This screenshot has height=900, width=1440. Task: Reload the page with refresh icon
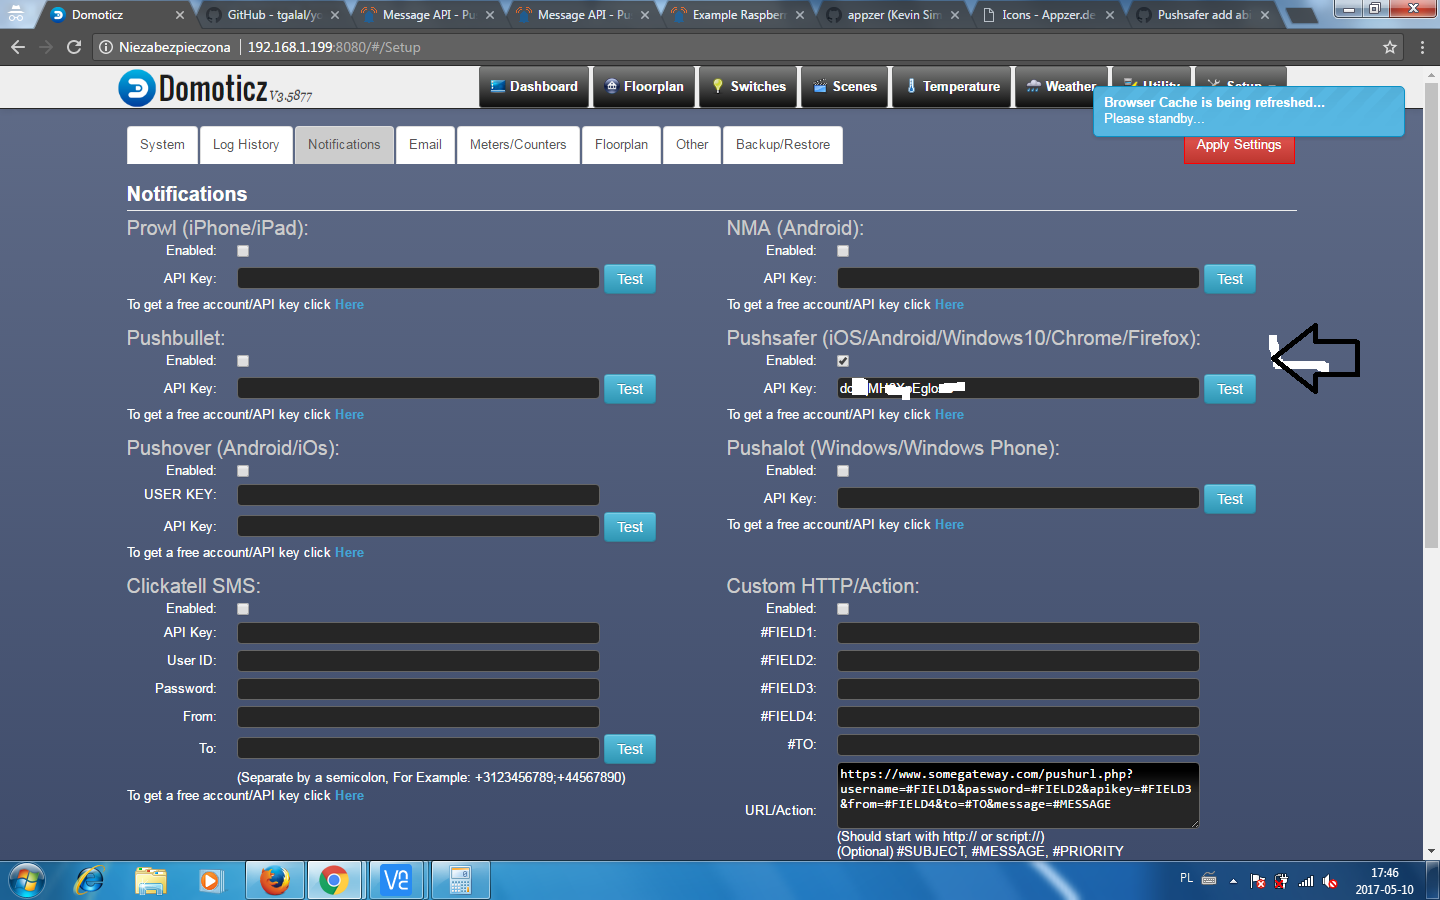[74, 47]
